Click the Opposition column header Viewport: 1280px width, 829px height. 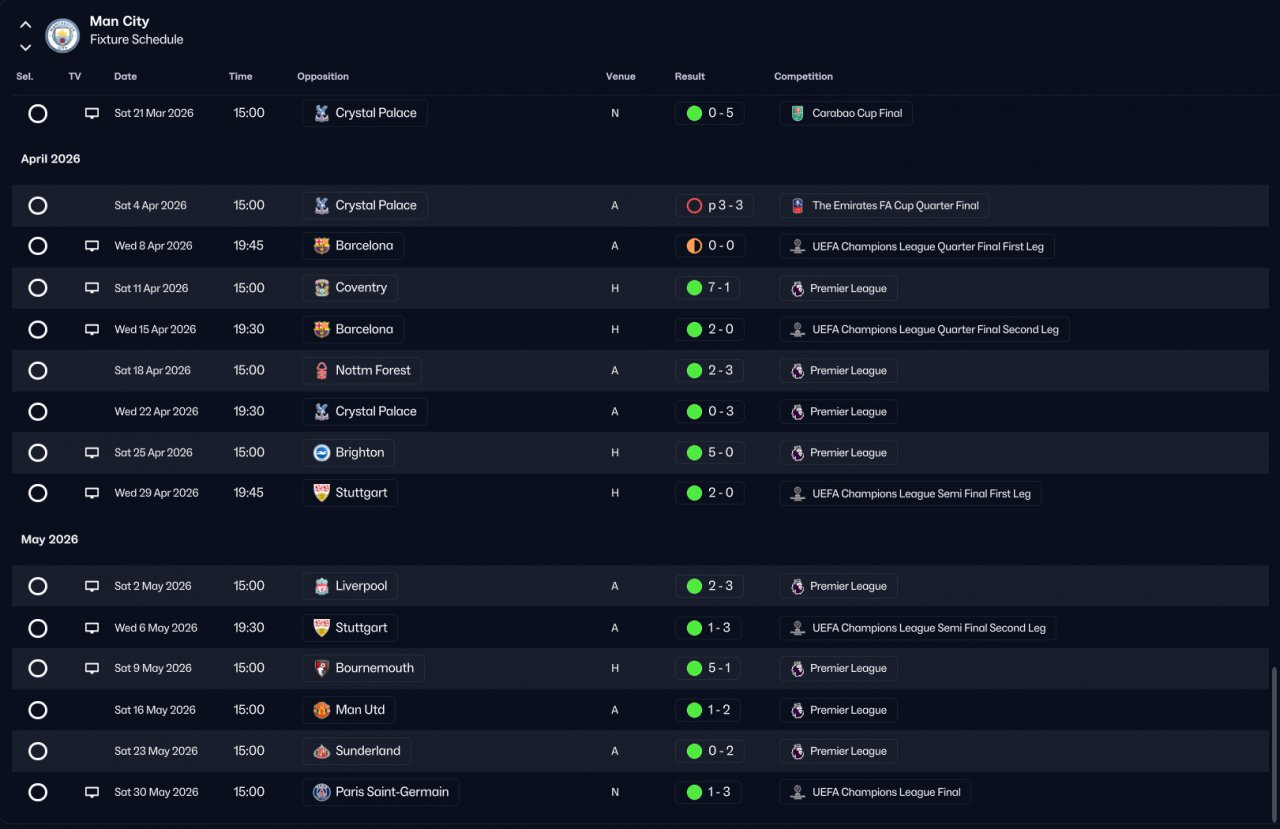pos(323,76)
